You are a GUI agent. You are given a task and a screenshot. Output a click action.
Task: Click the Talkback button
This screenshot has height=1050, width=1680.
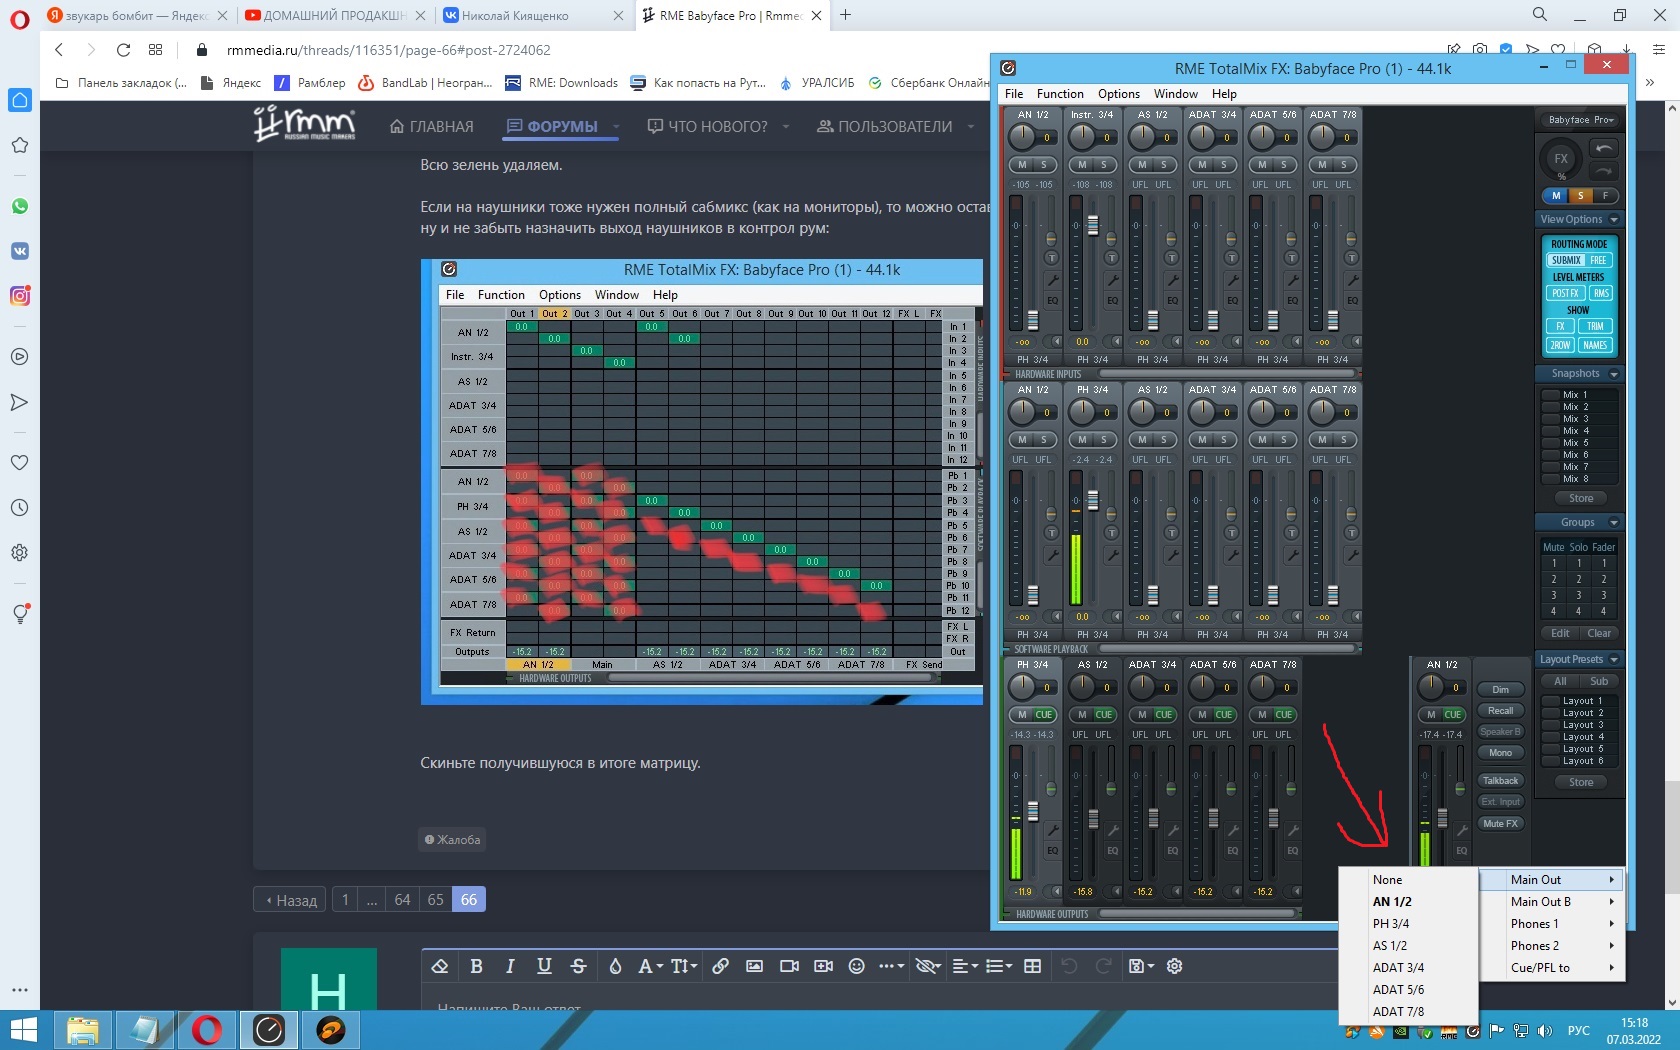pyautogui.click(x=1501, y=781)
